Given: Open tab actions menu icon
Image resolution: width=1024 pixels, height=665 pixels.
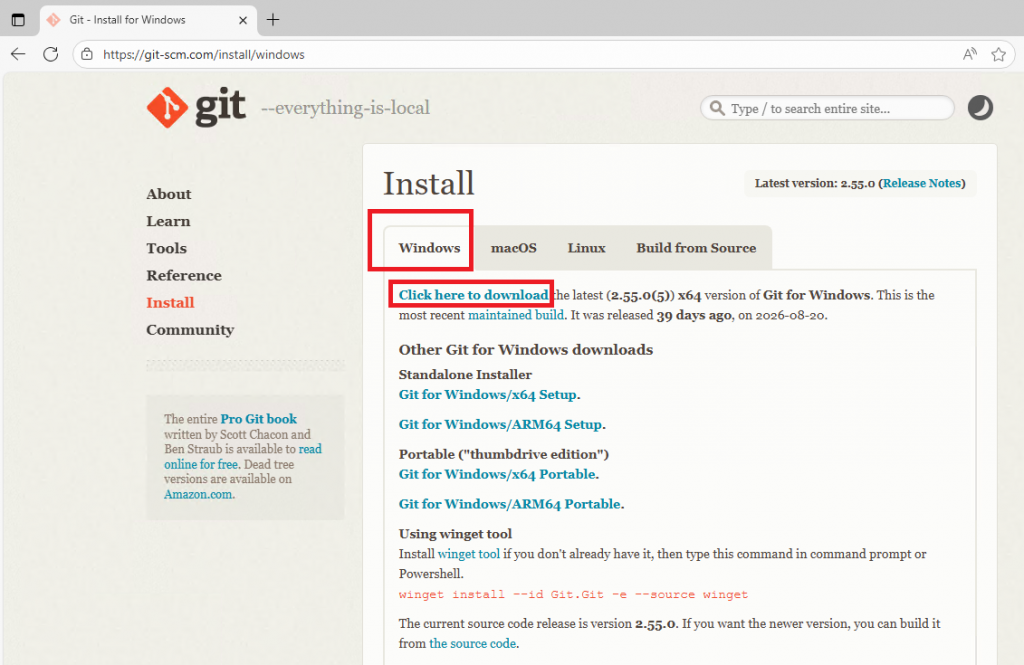Looking at the screenshot, I should [x=18, y=20].
